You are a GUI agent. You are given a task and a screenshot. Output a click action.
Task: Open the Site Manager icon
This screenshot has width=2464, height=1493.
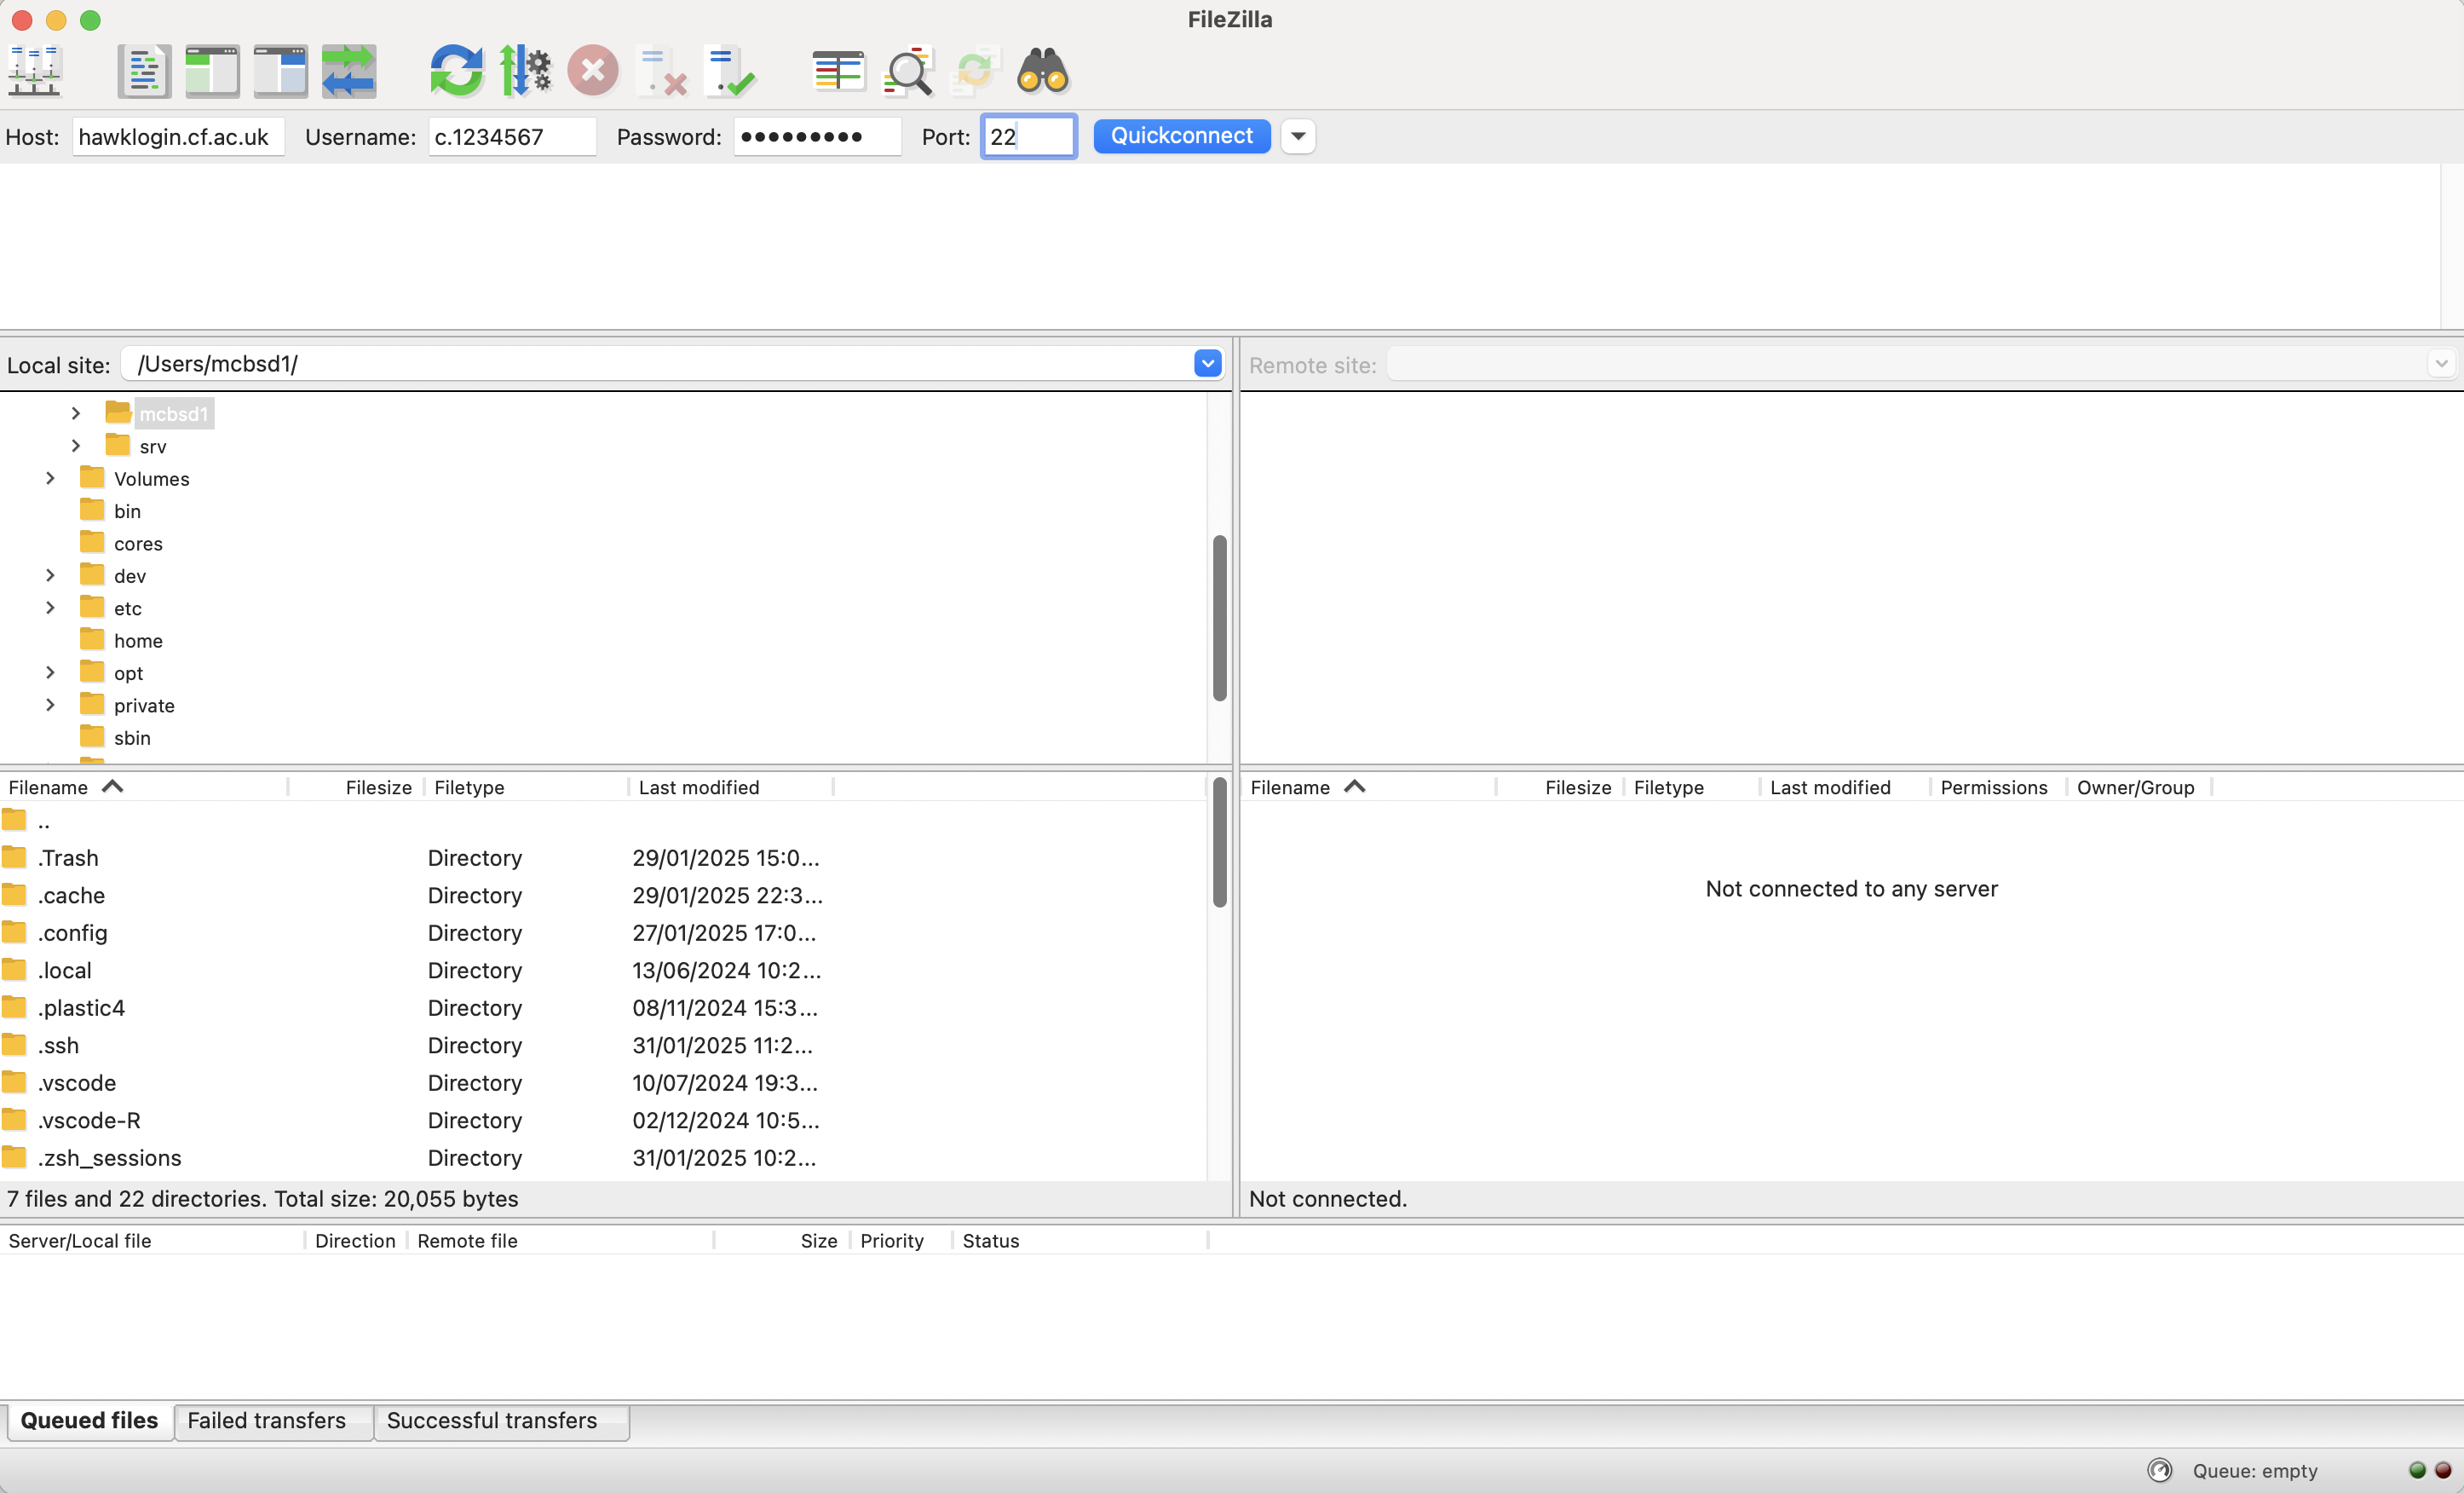tap(36, 71)
